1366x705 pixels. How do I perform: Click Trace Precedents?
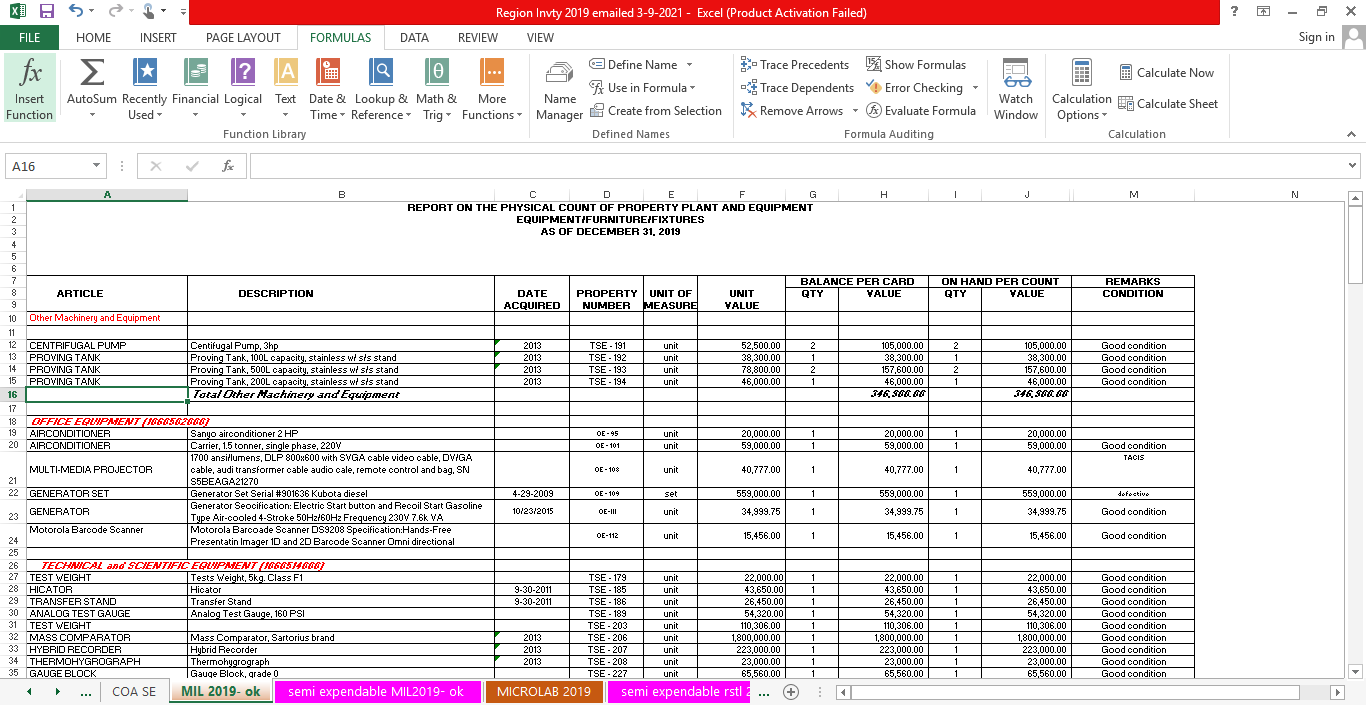[795, 64]
